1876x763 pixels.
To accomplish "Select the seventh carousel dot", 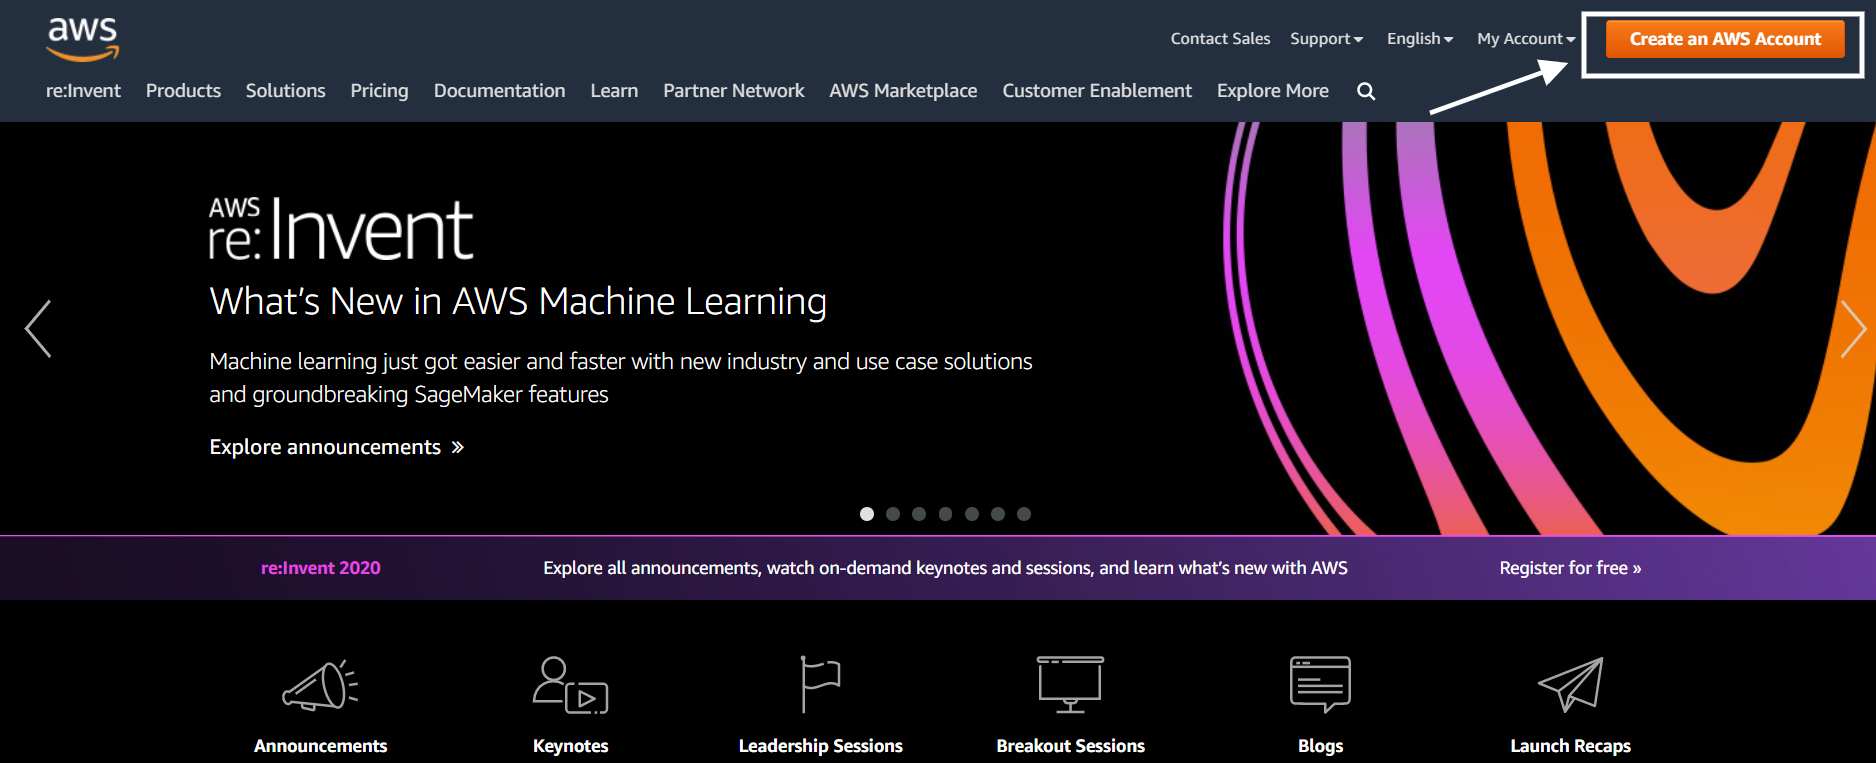I will pos(1024,514).
